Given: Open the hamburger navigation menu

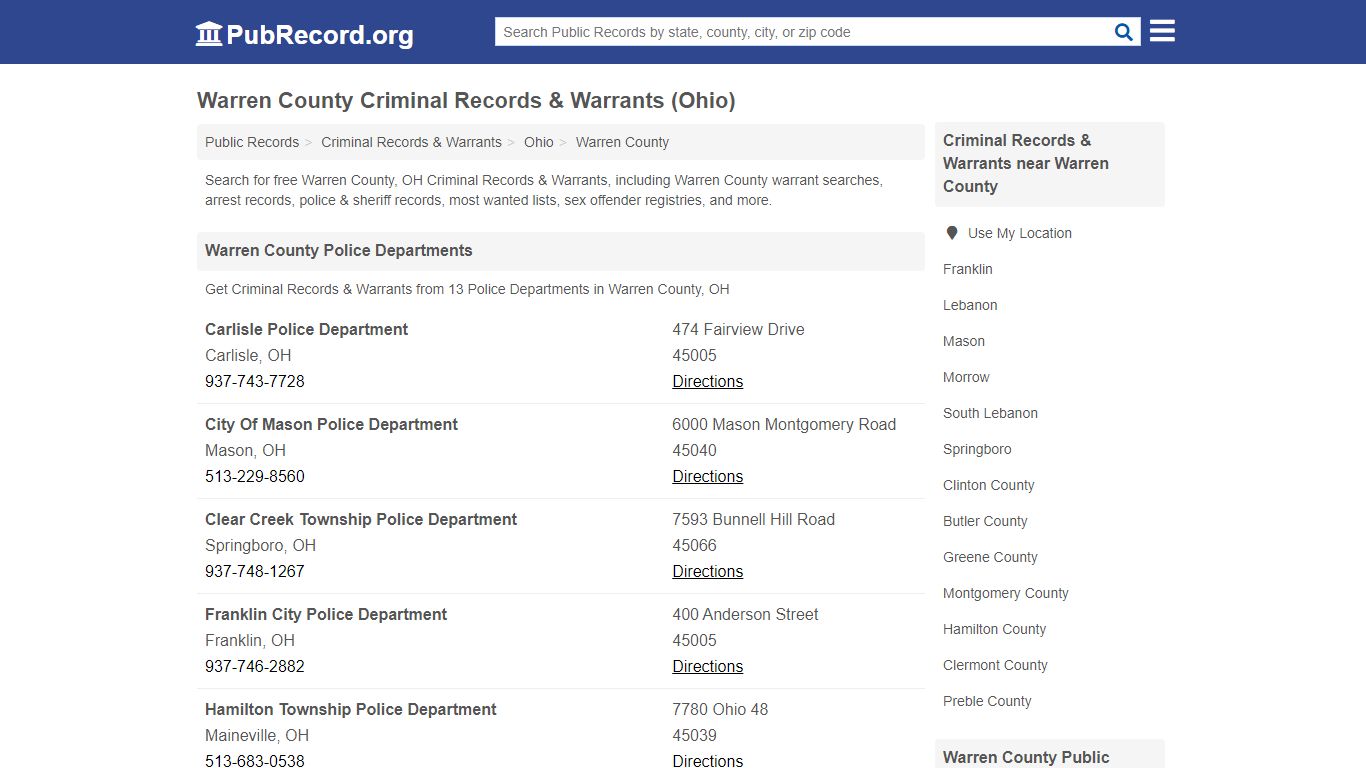Looking at the screenshot, I should pyautogui.click(x=1161, y=31).
